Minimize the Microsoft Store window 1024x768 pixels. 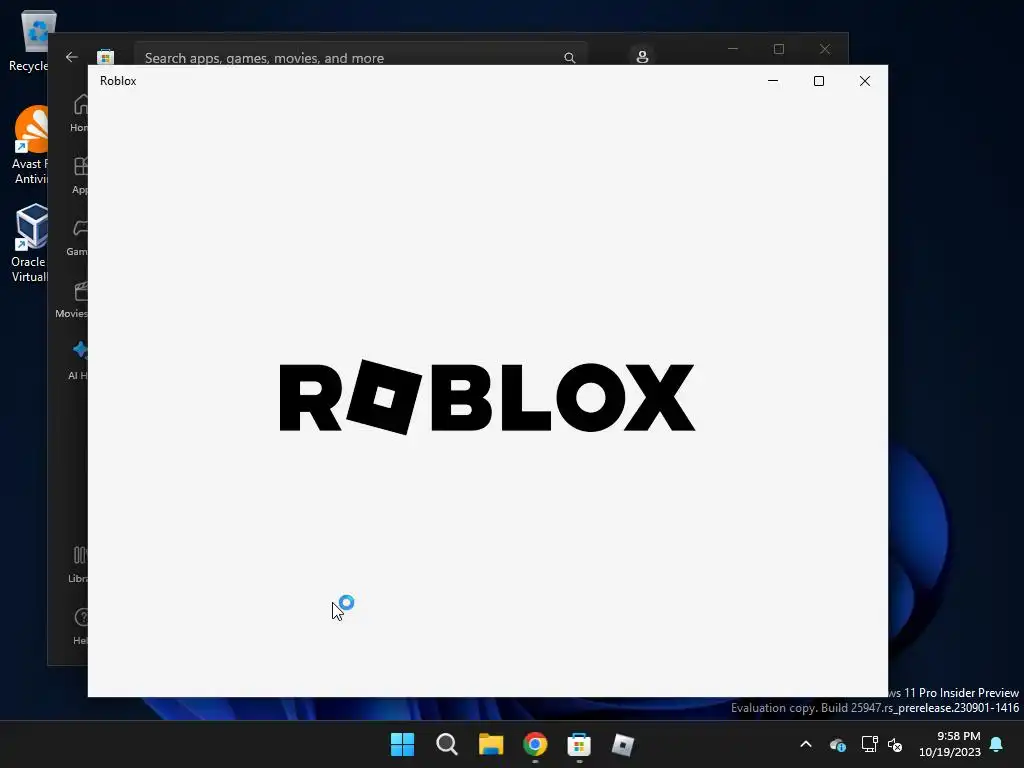click(733, 49)
